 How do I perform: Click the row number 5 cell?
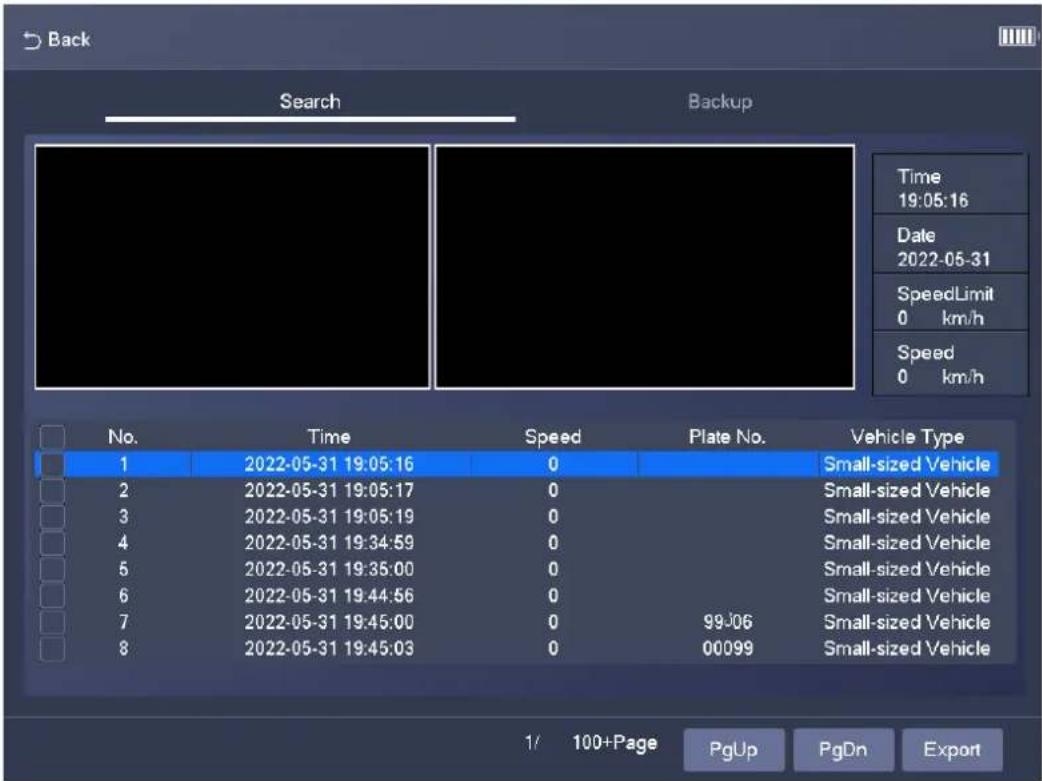point(124,569)
